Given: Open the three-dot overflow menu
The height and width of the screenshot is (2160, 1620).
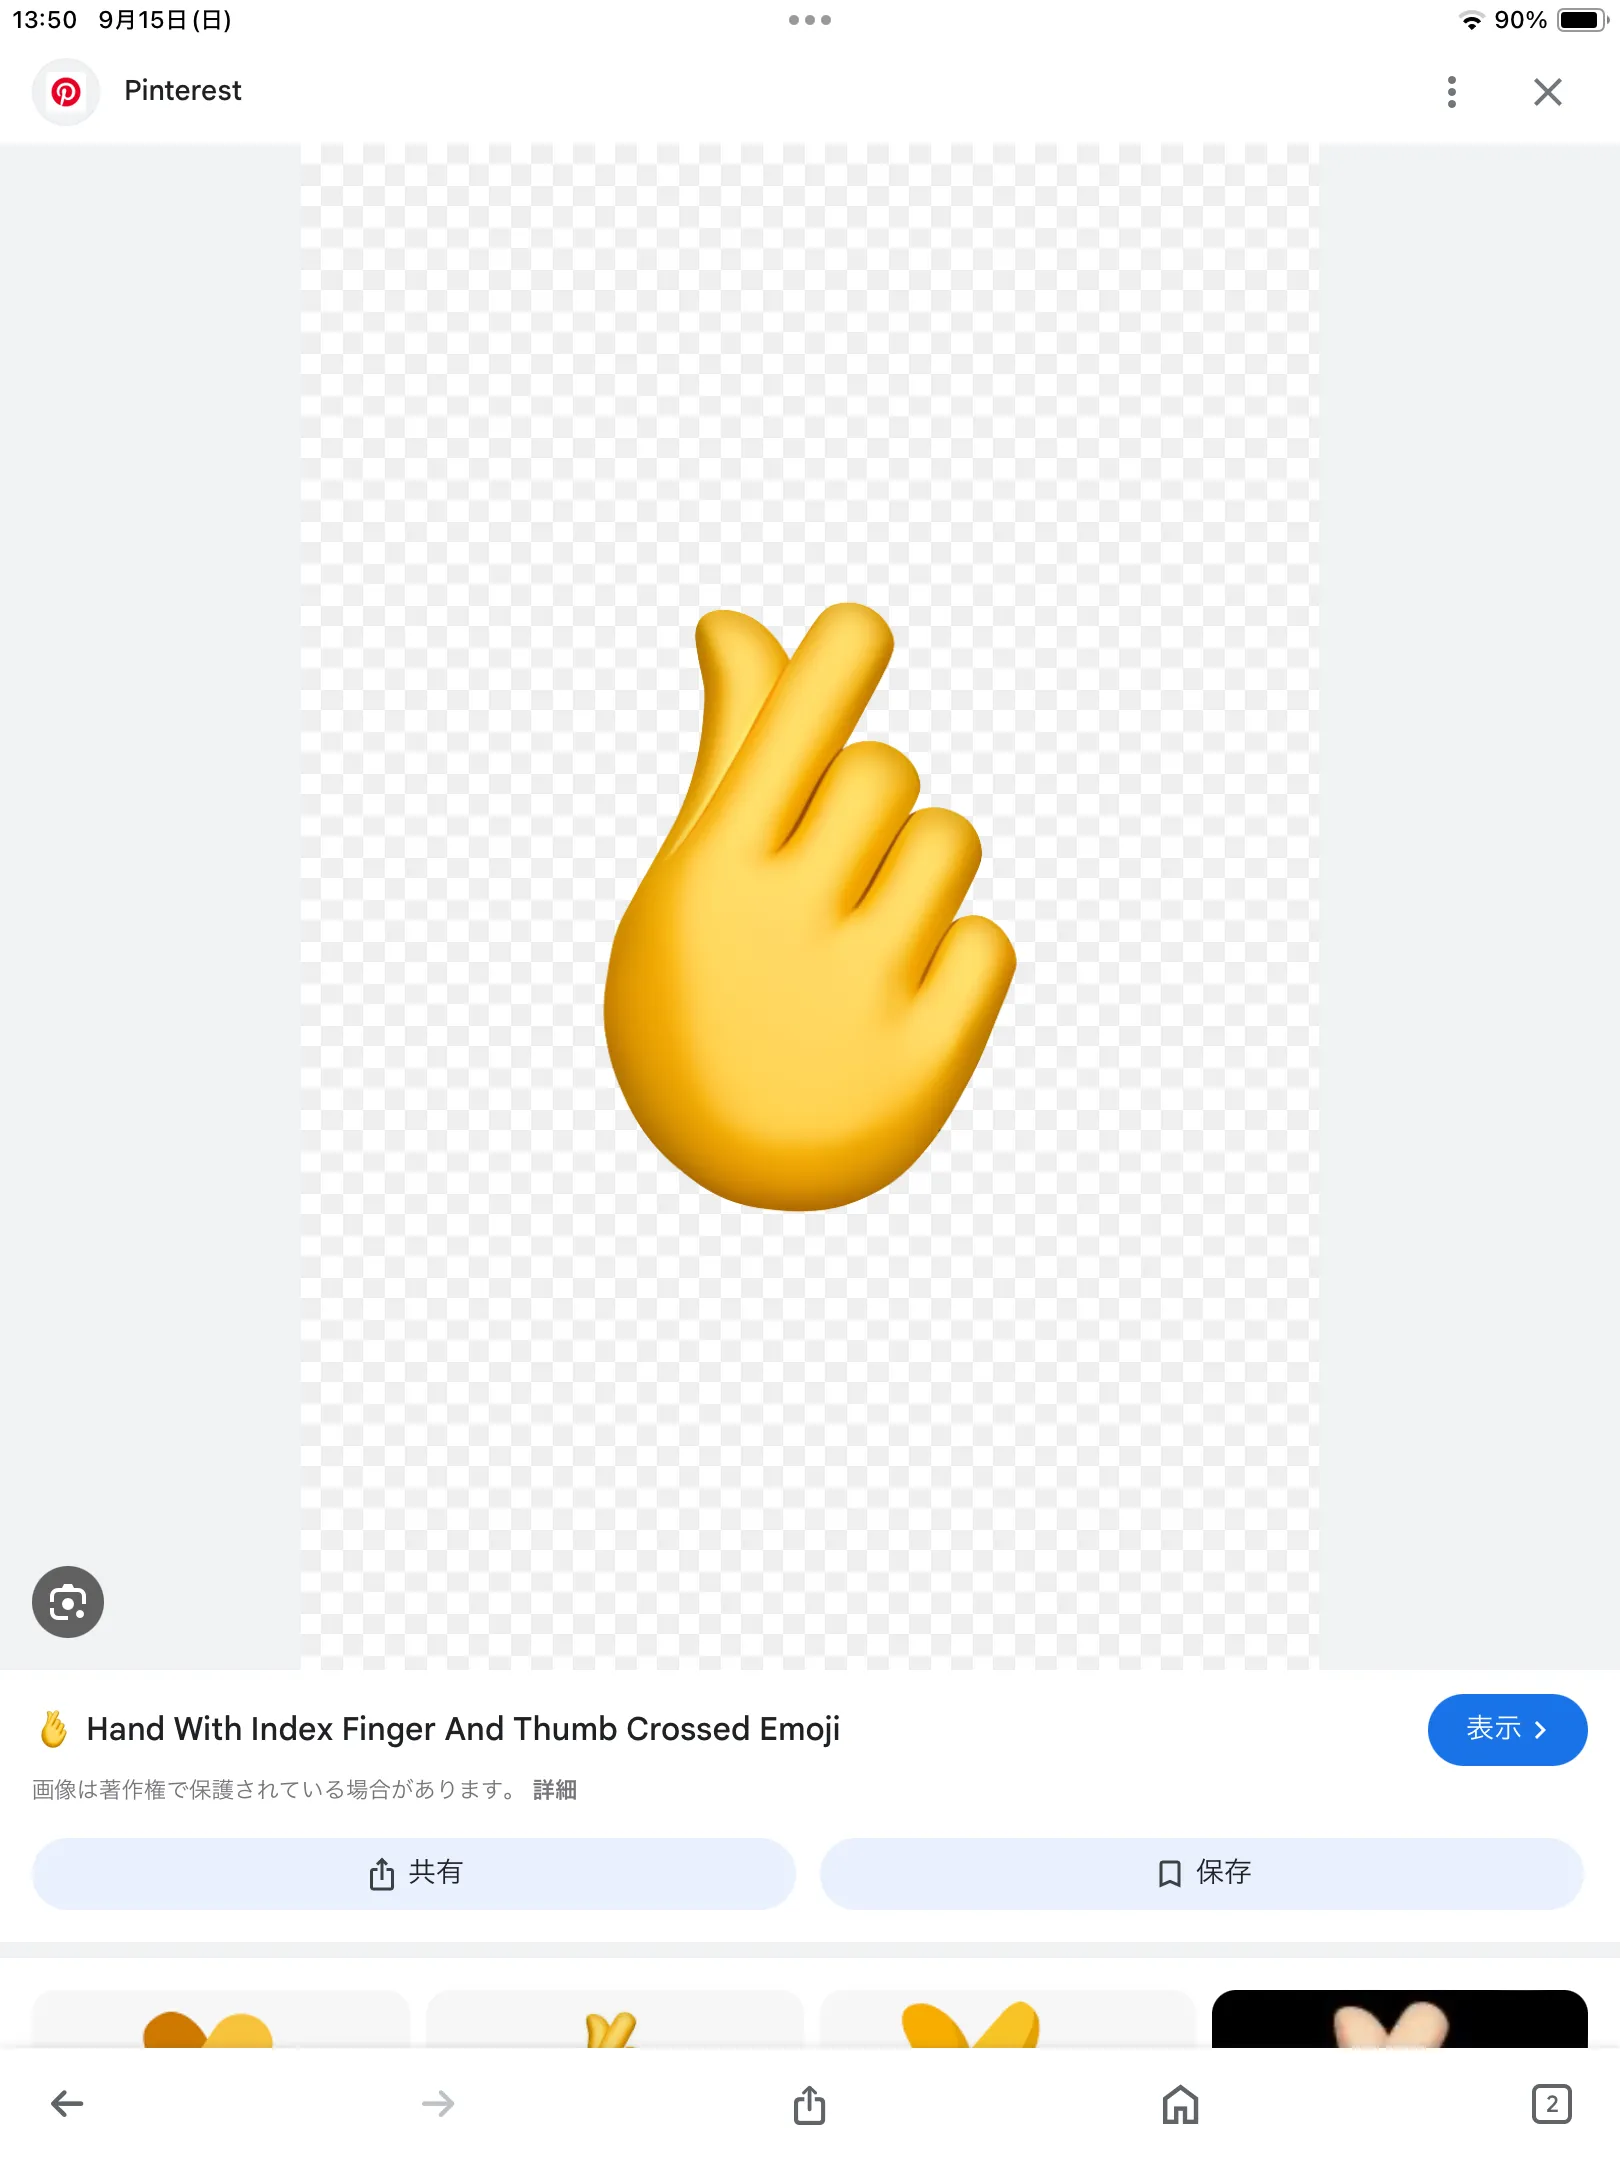Looking at the screenshot, I should (x=1452, y=92).
